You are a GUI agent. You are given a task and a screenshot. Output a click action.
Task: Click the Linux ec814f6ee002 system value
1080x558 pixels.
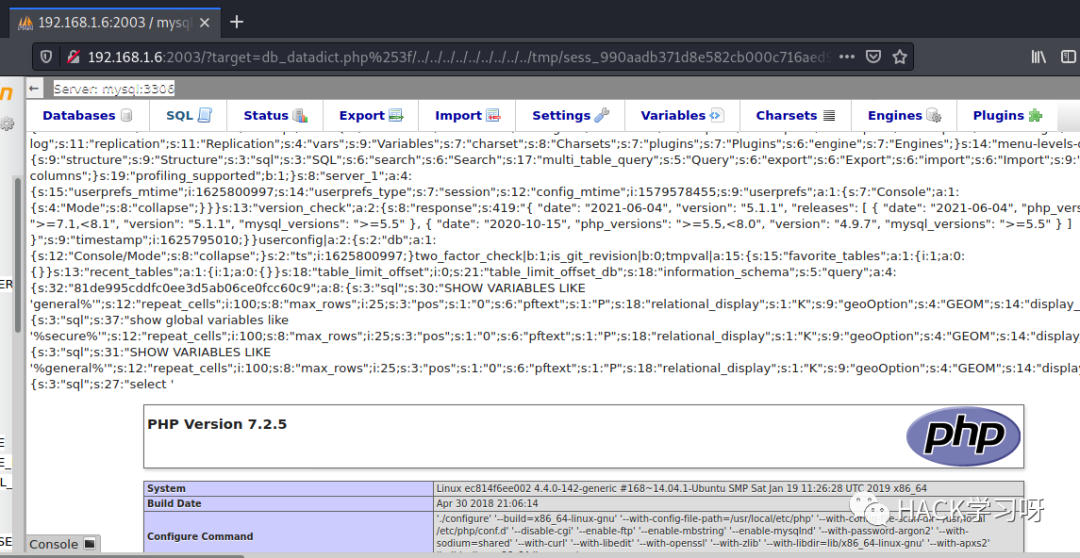681,488
